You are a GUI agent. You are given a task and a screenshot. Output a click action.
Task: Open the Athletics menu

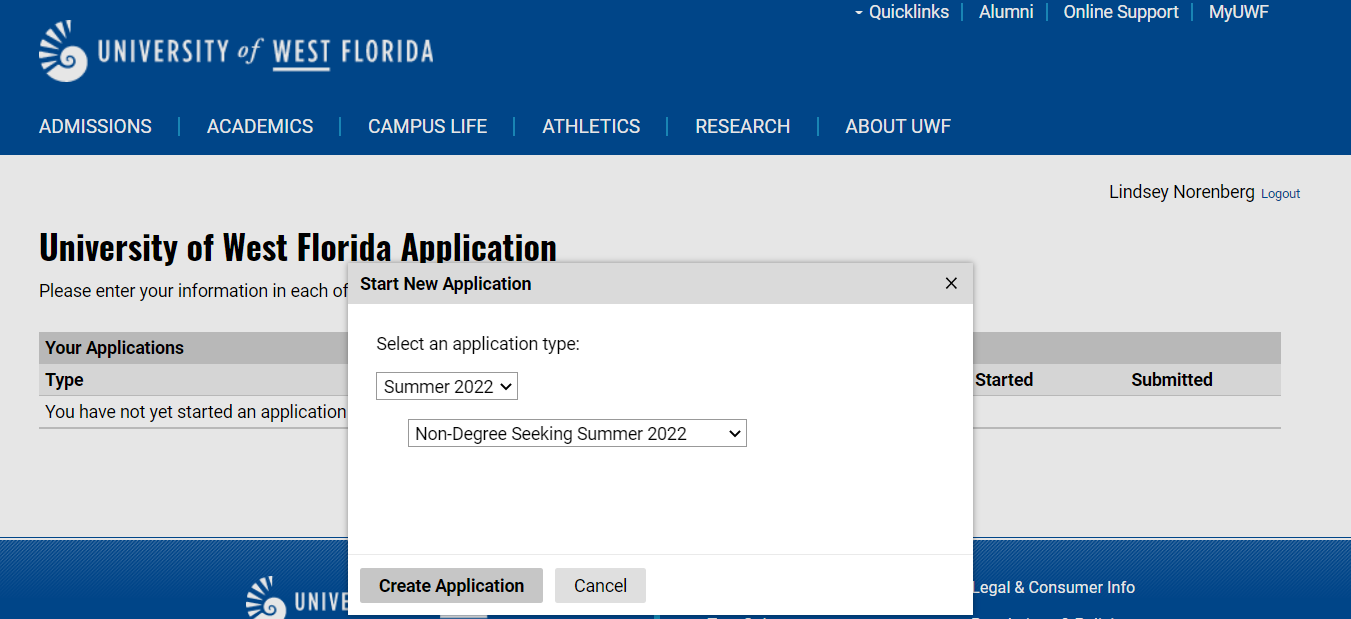(591, 126)
